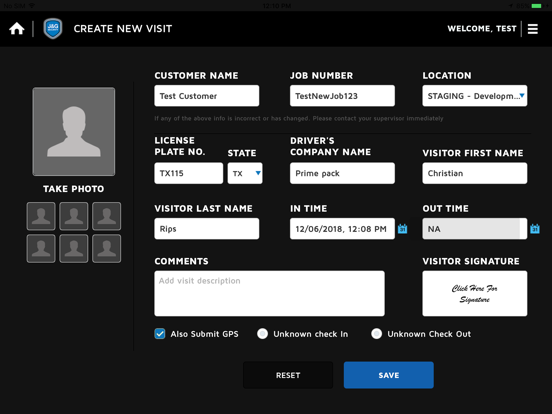Image resolution: width=552 pixels, height=414 pixels.
Task: Toggle the Also Submit GPS checkbox
Action: (160, 334)
